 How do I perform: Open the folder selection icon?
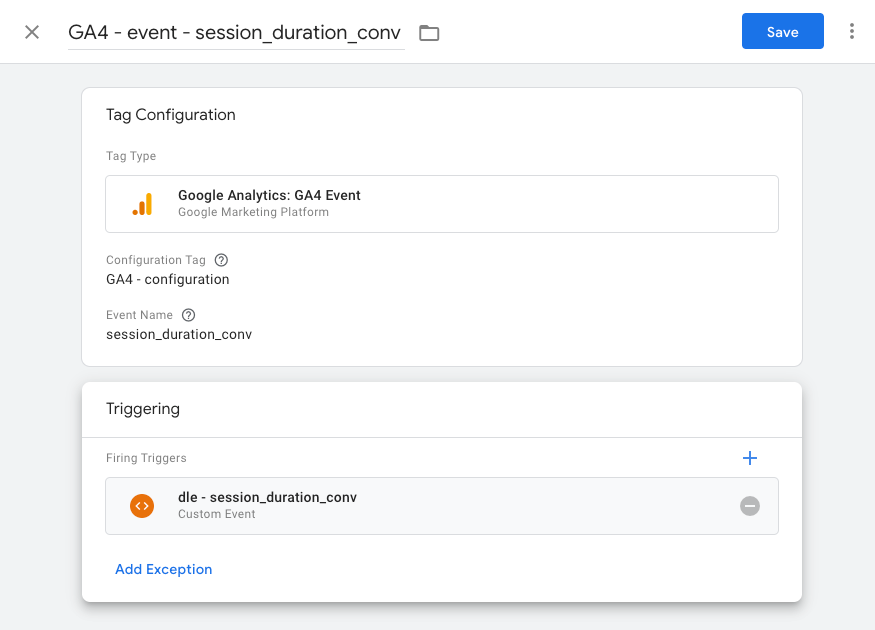click(429, 33)
